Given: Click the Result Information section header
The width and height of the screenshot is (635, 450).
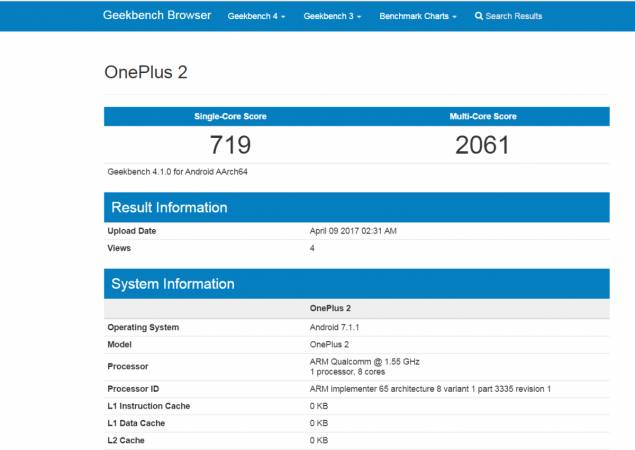Looking at the screenshot, I should [x=357, y=207].
